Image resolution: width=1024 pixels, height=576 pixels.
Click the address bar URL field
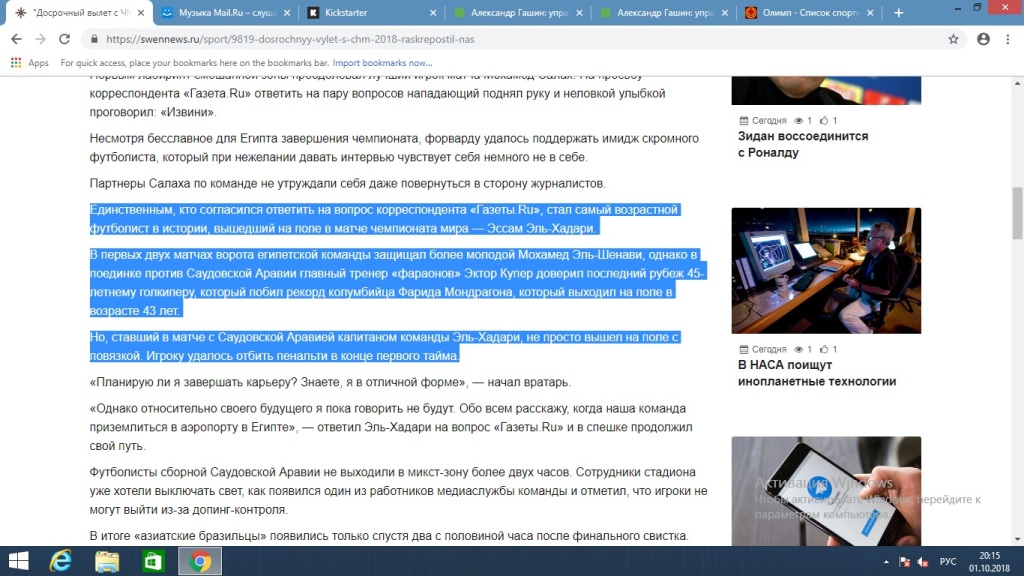pyautogui.click(x=522, y=39)
